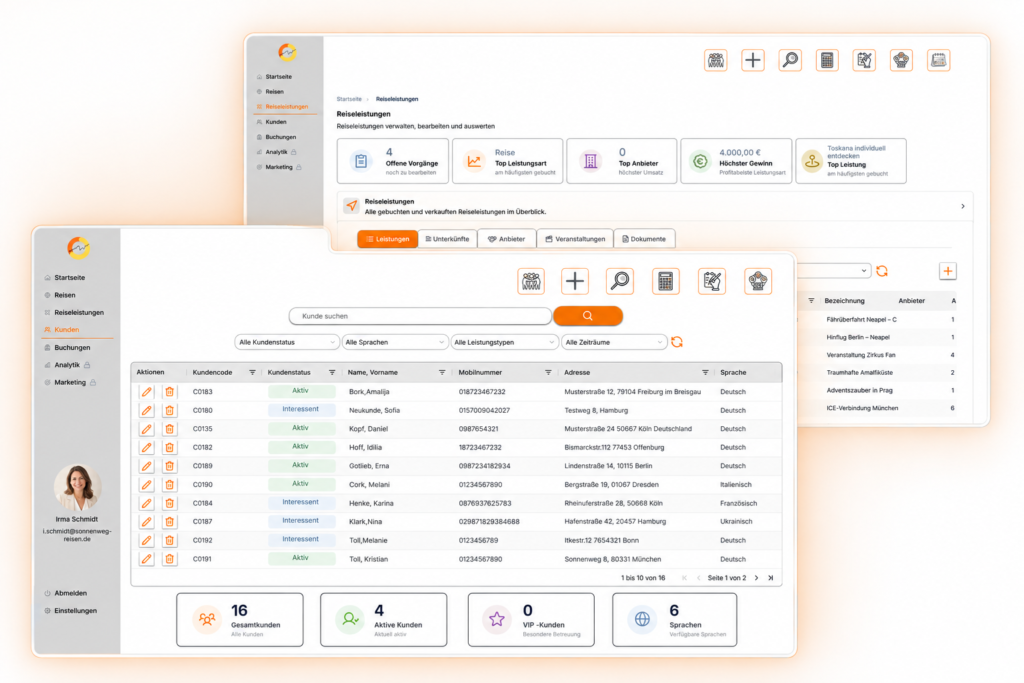
Task: Filter Kundenstatus column
Action: coord(332,372)
